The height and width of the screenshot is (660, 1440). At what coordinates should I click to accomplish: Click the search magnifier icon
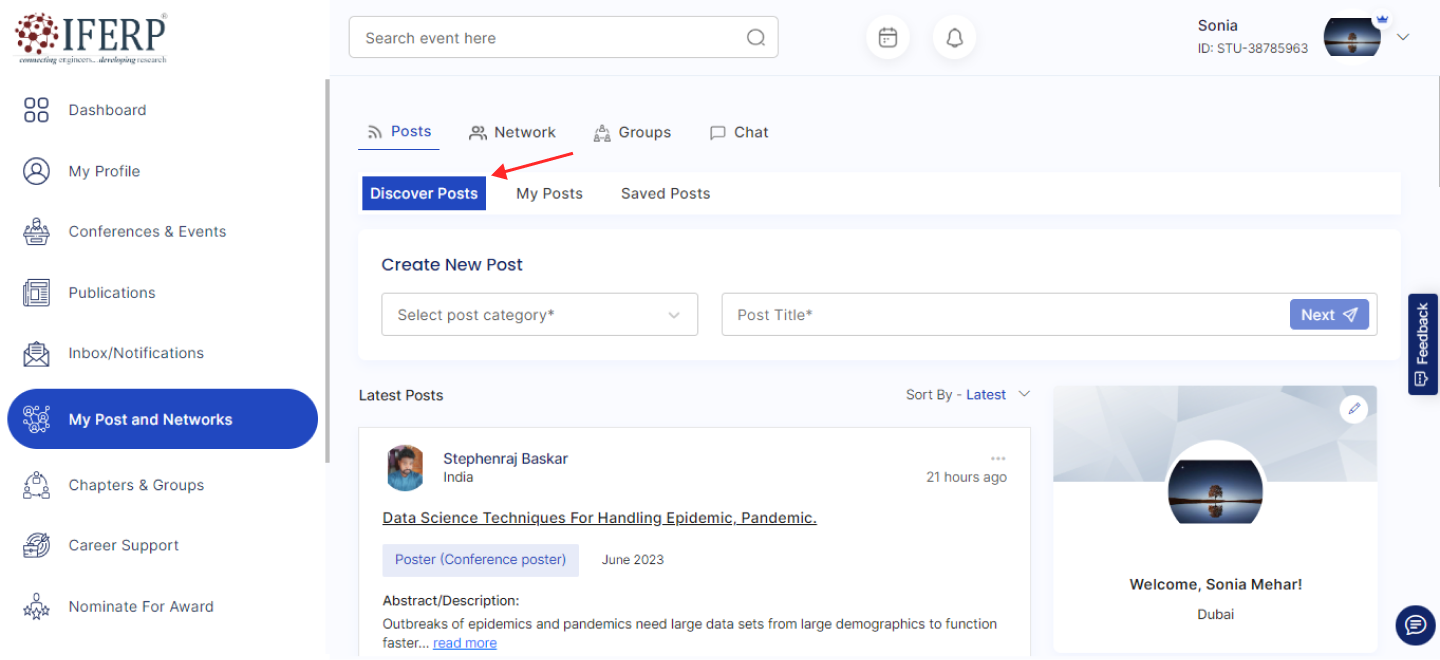point(756,38)
